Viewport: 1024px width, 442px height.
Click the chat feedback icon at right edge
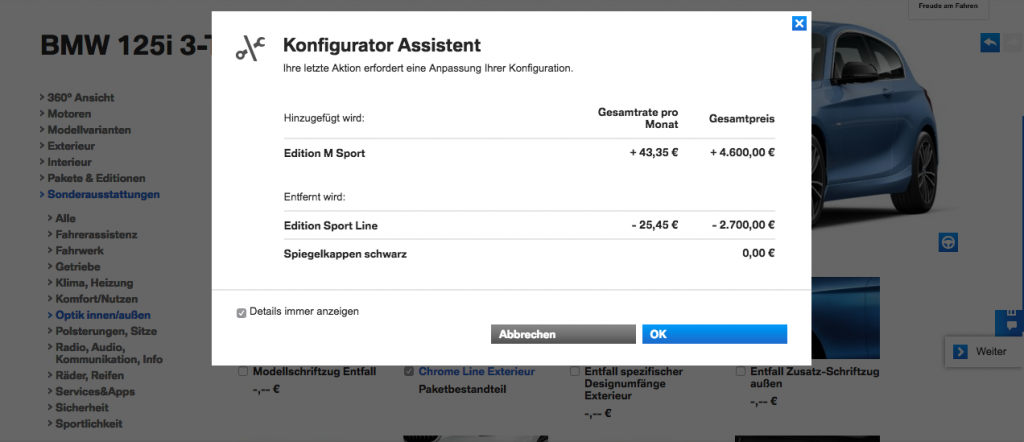point(1011,324)
